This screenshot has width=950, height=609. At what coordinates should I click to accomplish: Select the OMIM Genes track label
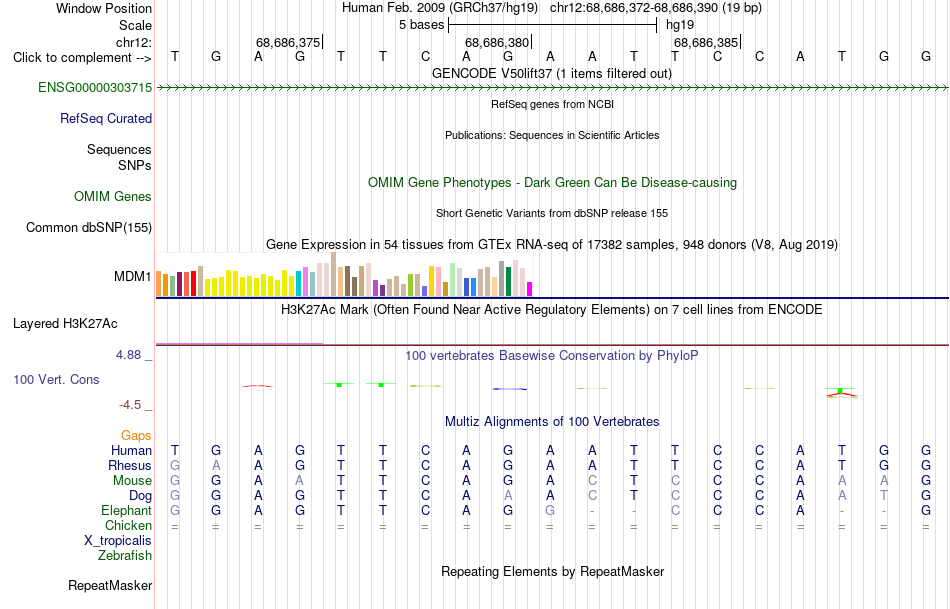(x=113, y=196)
